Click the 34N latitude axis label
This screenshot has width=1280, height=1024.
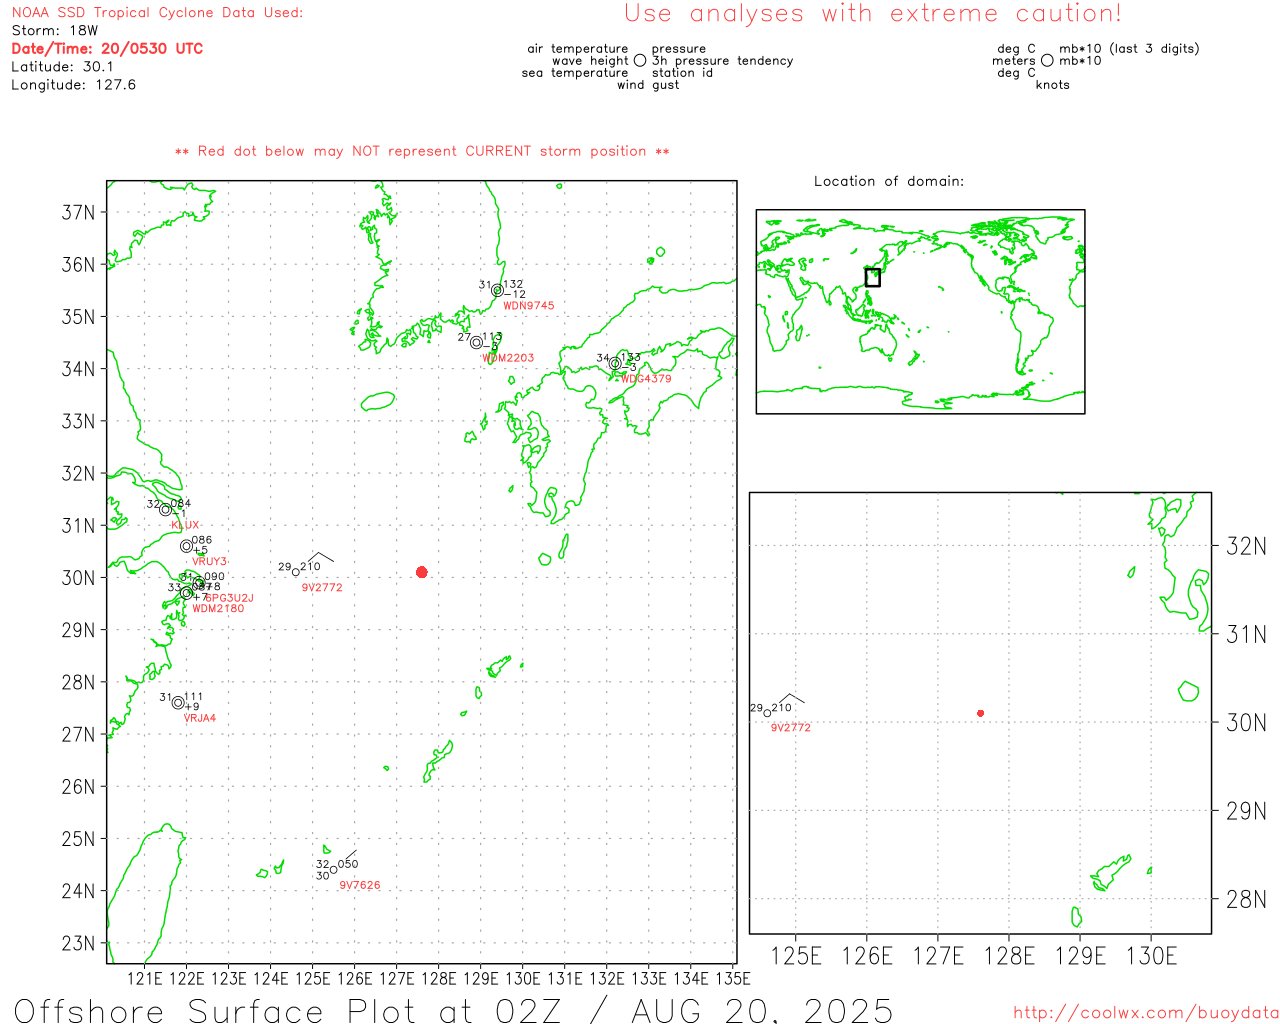[78, 369]
